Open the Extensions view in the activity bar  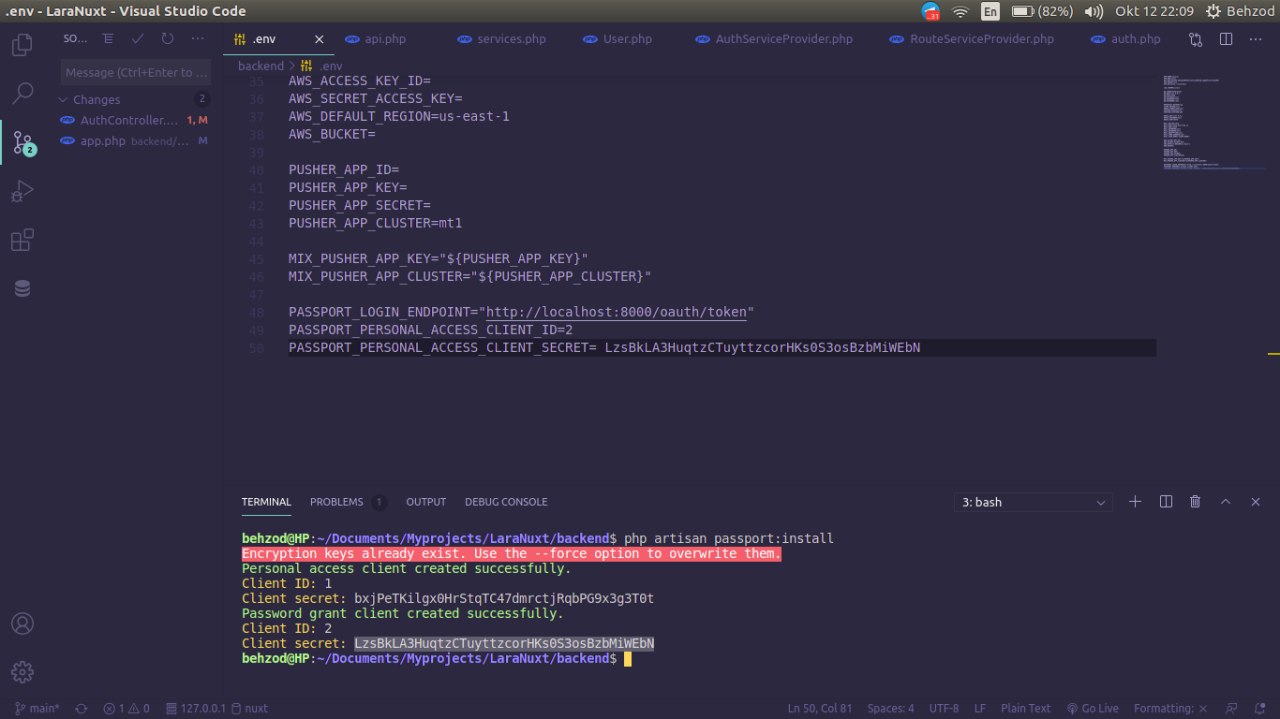click(22, 240)
